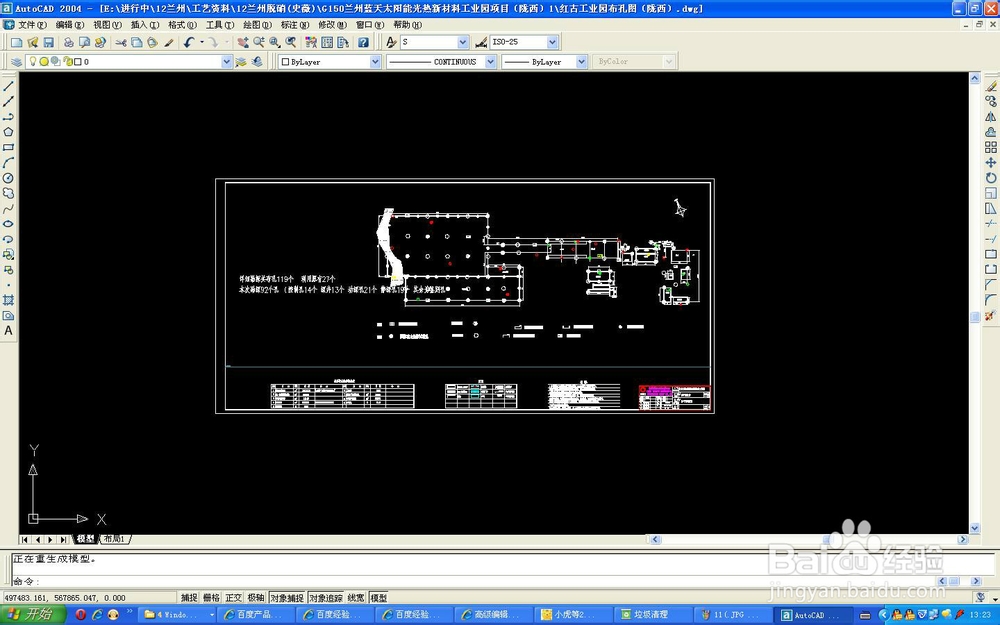The image size is (1000, 625).
Task: Expand the ByLayer color control dropdown
Action: pyautogui.click(x=375, y=62)
